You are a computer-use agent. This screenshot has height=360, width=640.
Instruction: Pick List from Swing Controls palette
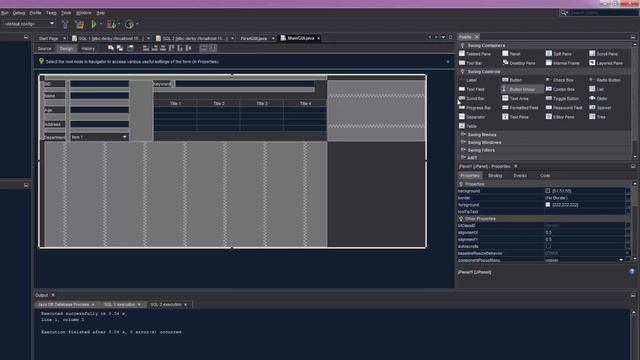597,89
